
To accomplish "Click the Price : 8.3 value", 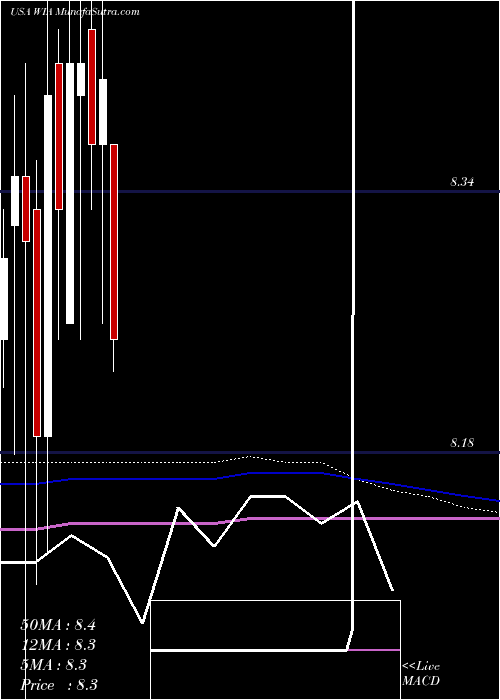I will [59, 685].
